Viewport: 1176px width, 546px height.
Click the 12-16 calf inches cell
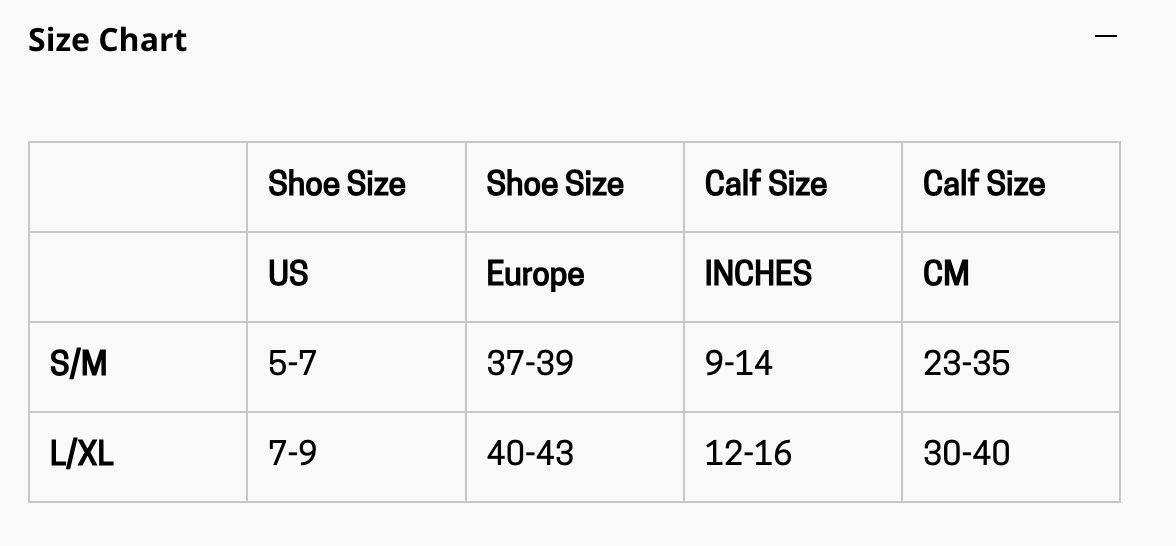coord(793,457)
